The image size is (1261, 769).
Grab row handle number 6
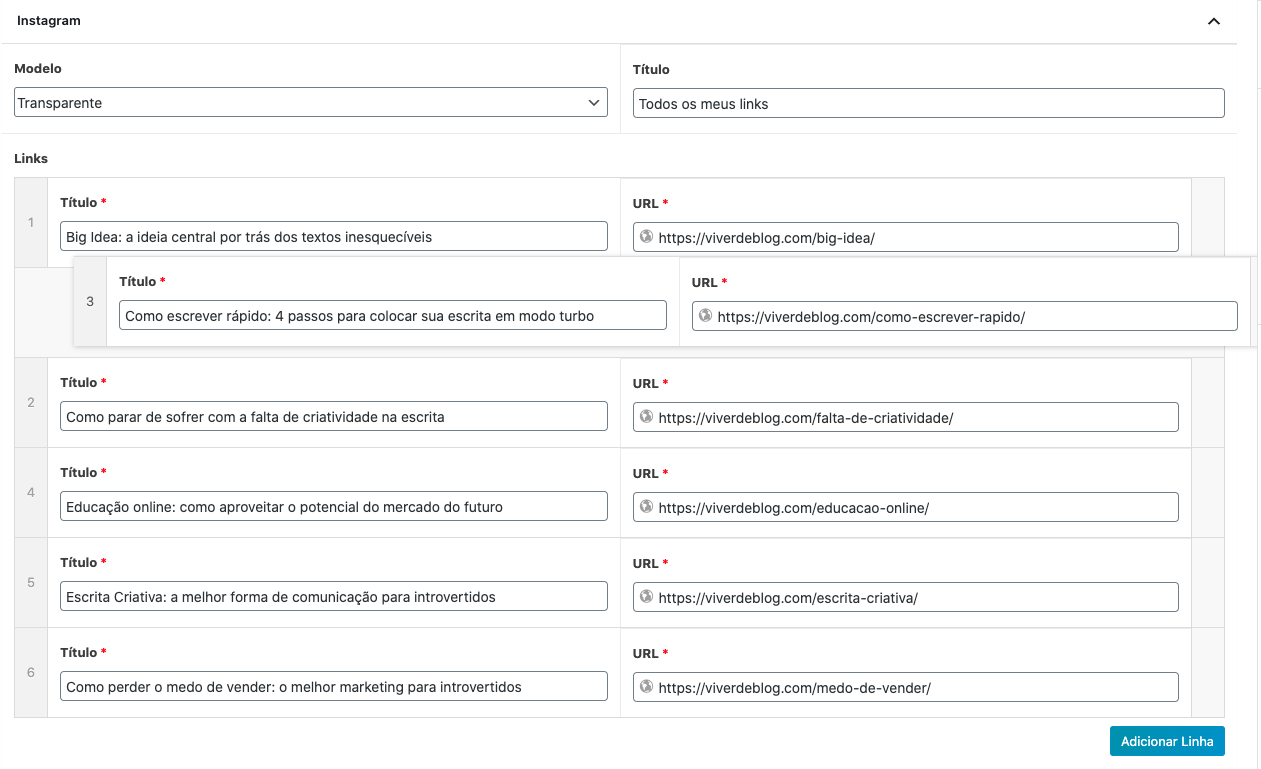click(x=31, y=672)
